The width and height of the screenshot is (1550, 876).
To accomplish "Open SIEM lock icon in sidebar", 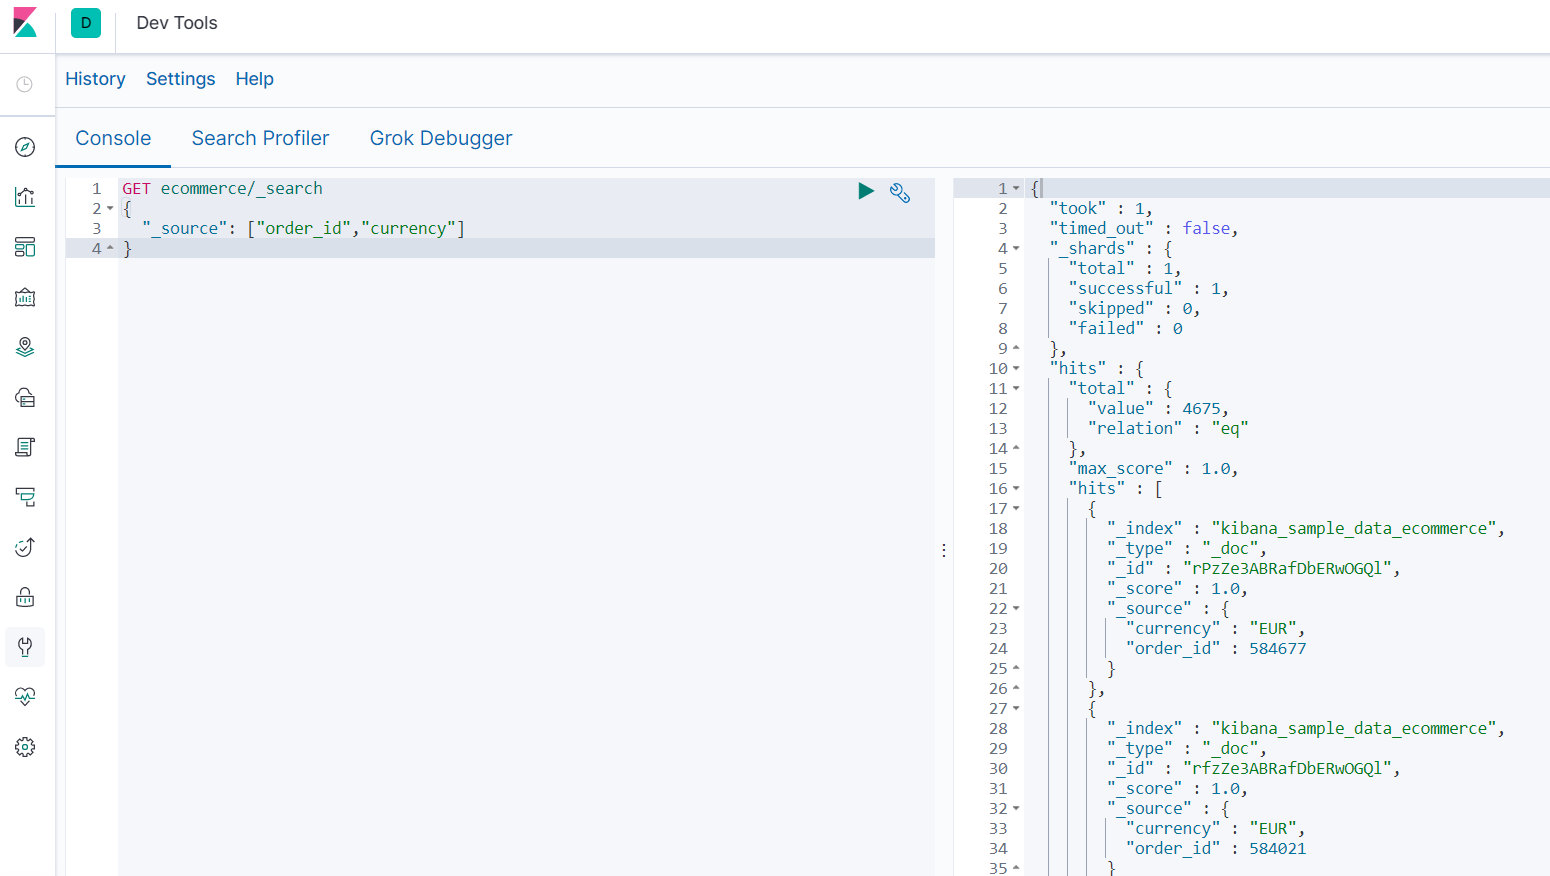I will pos(25,597).
